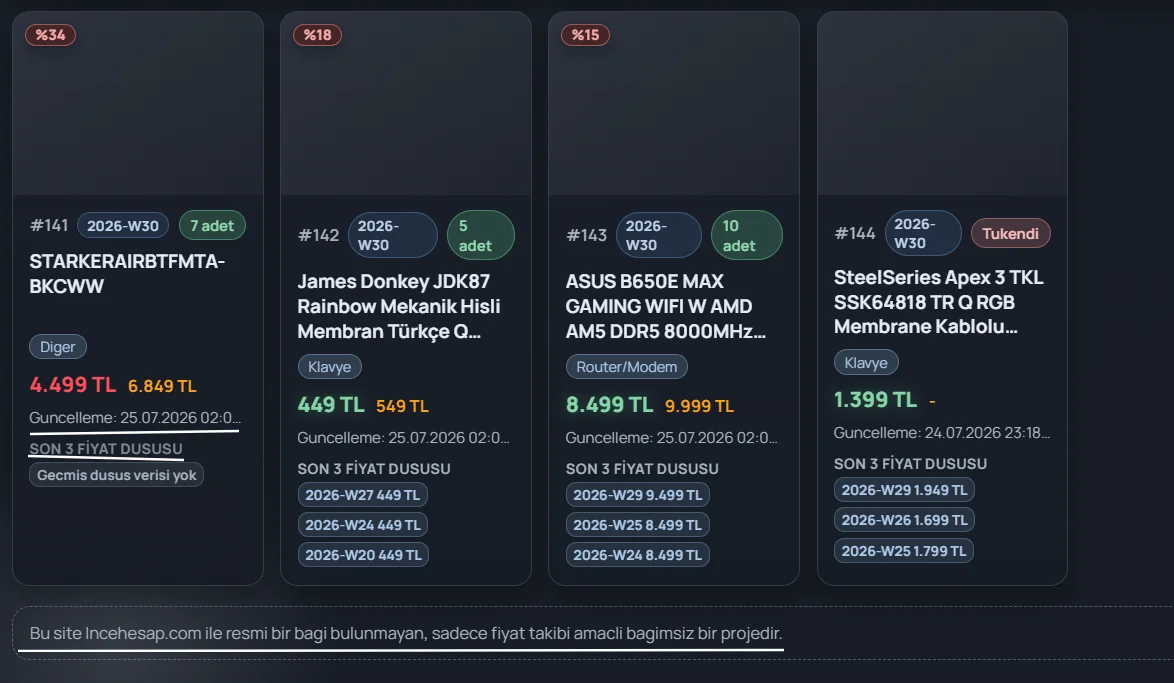Click the Guncelleme date on ASUS B650E card
This screenshot has height=683, width=1174.
(671, 437)
